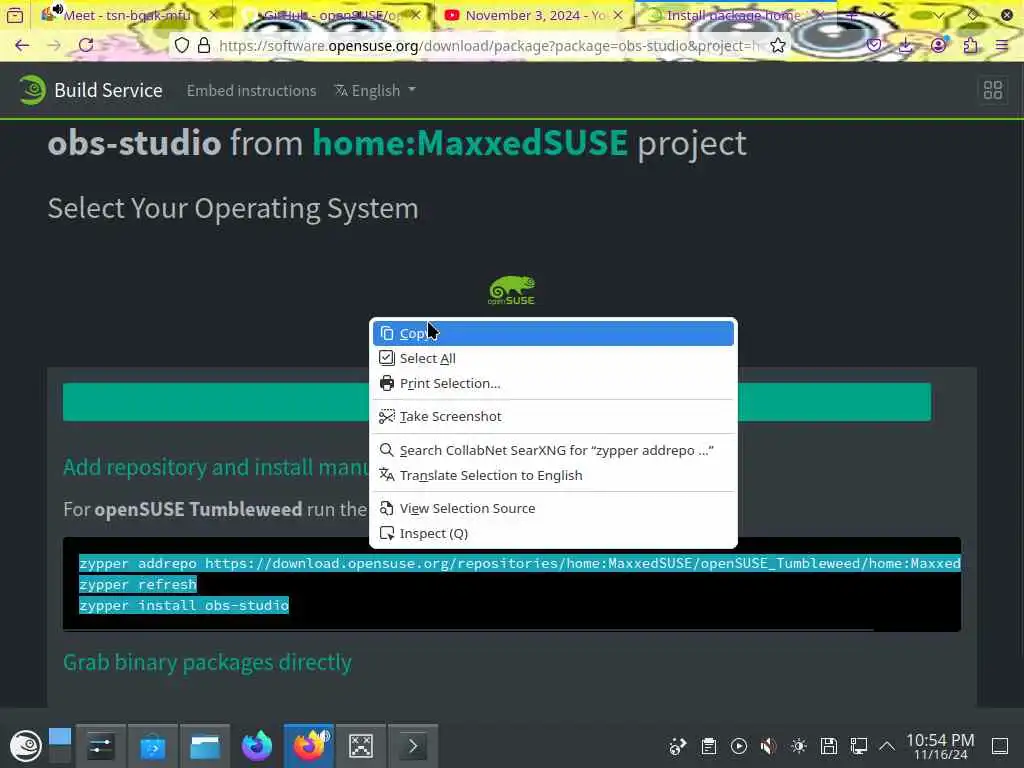Select the openSUSE chameleon distribution logo

[x=511, y=290]
